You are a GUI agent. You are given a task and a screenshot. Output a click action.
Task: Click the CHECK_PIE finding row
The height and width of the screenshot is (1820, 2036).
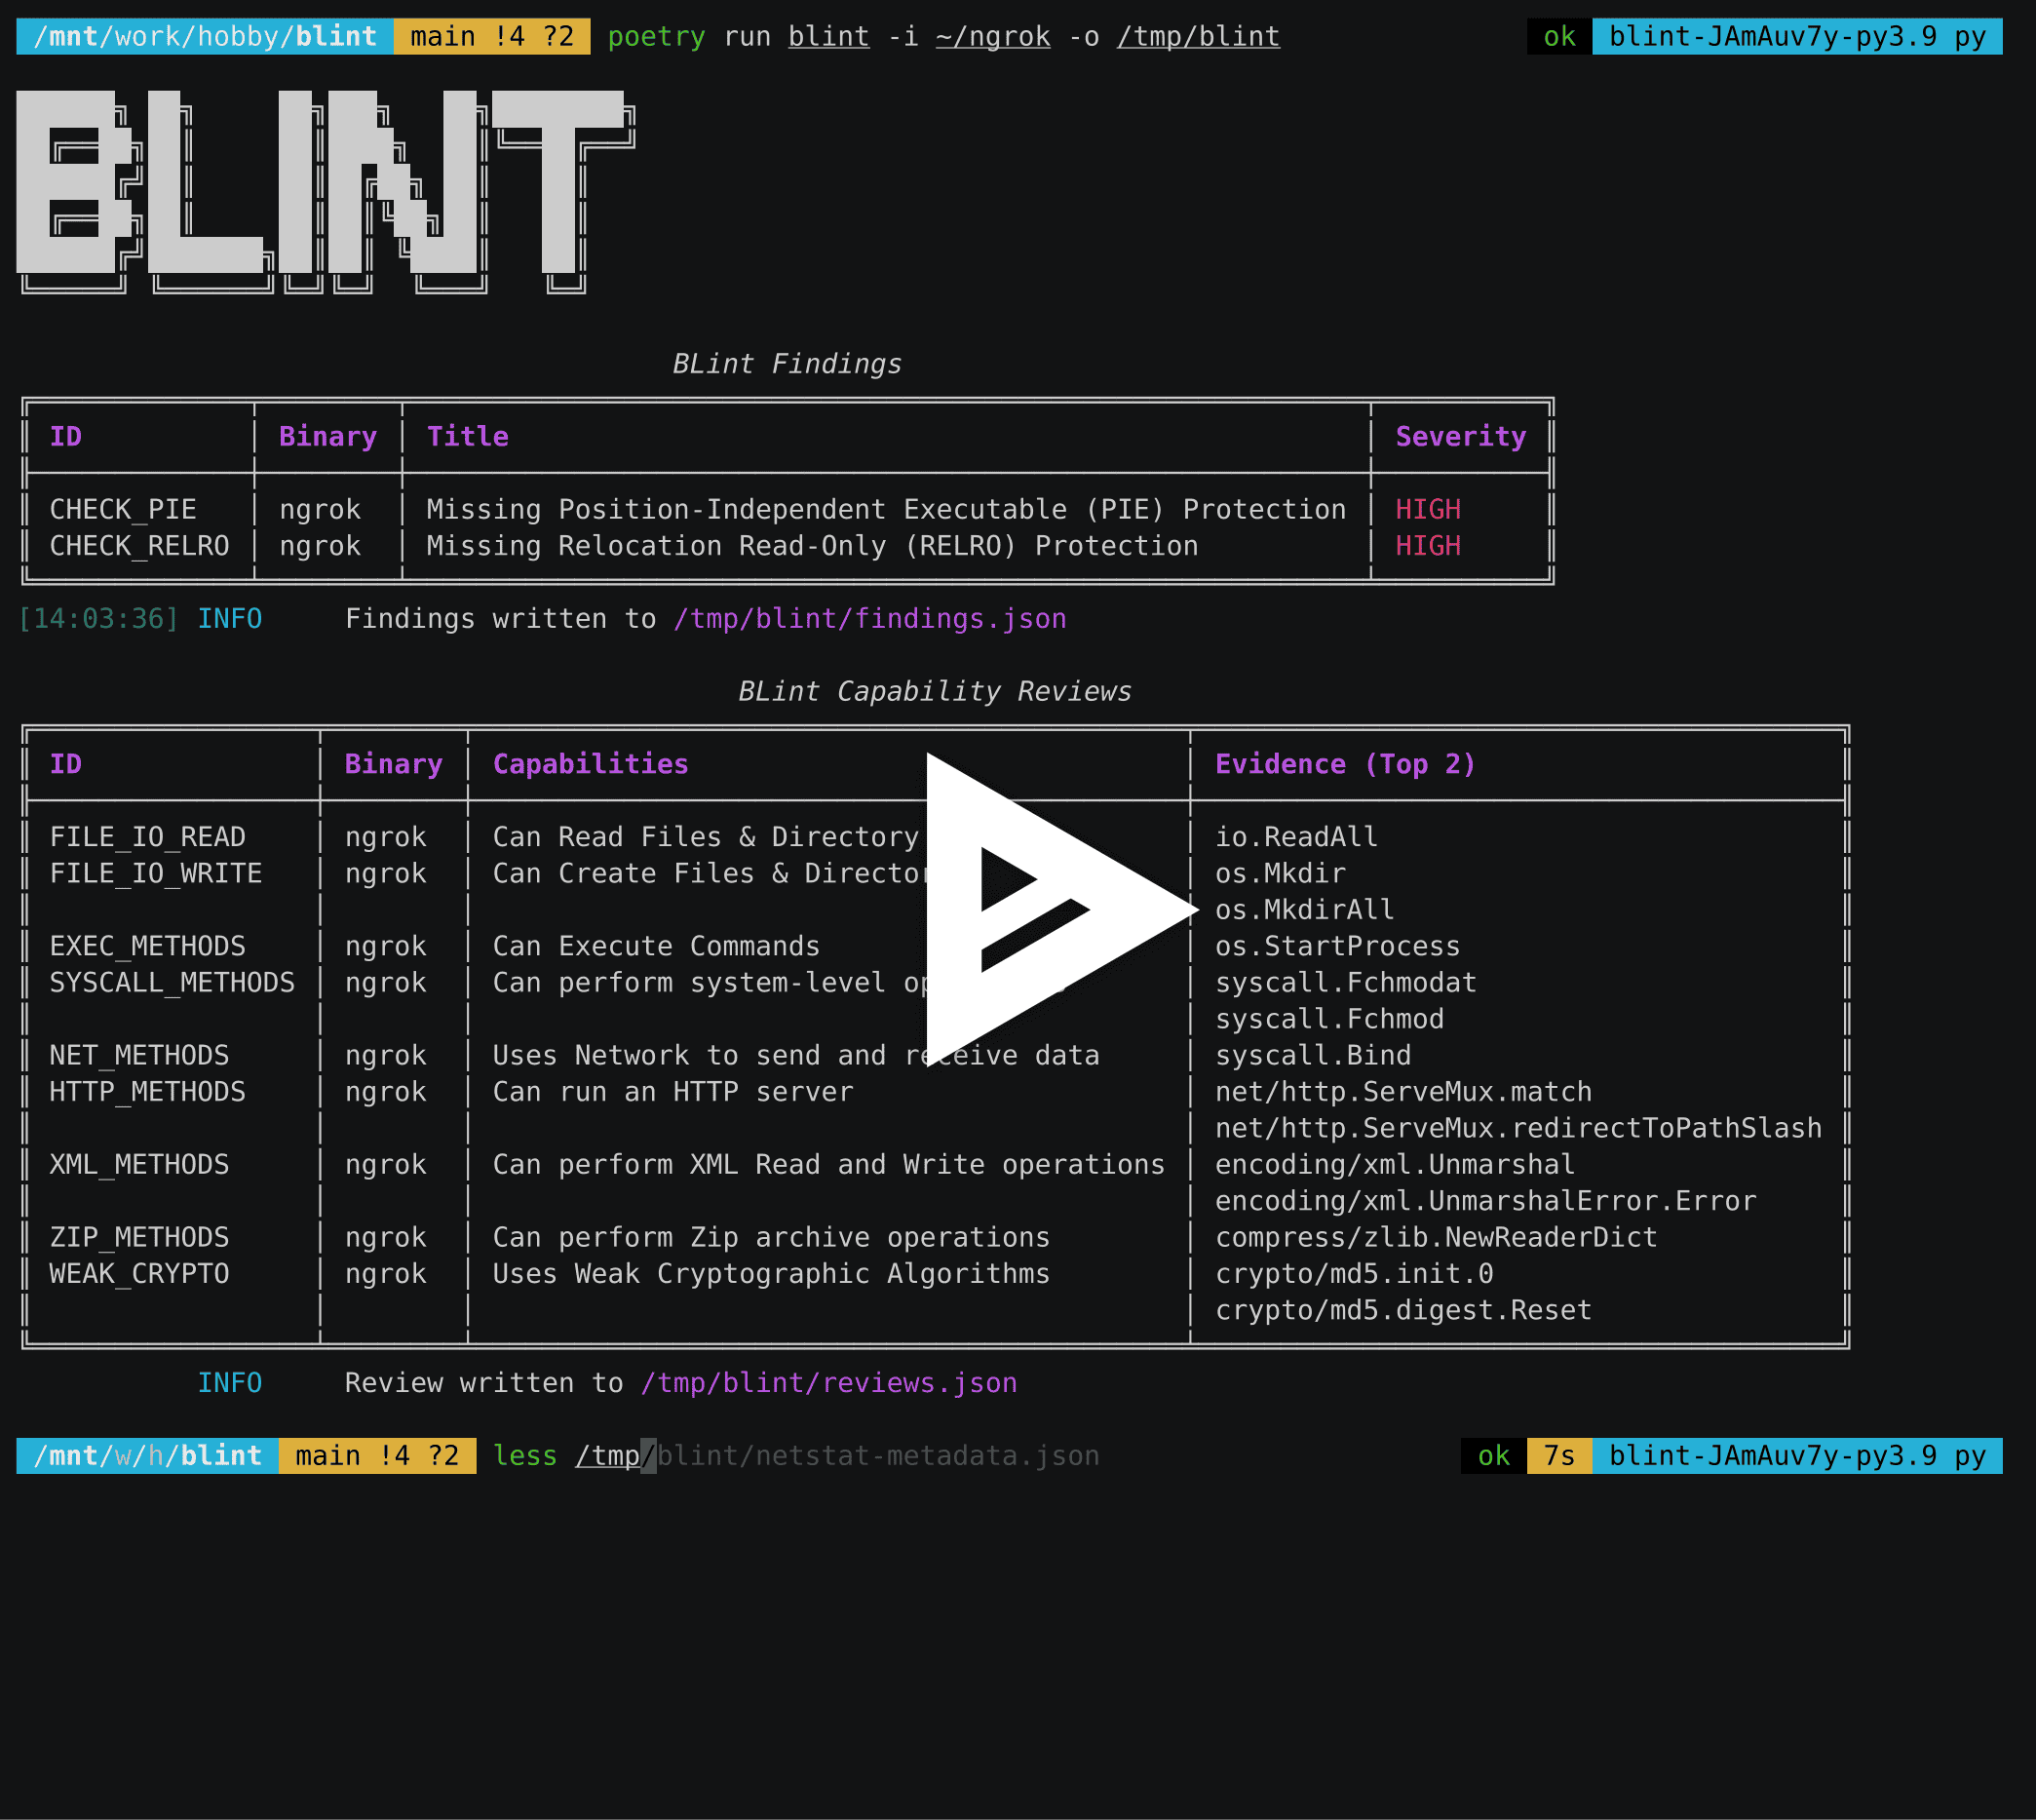[x=124, y=509]
